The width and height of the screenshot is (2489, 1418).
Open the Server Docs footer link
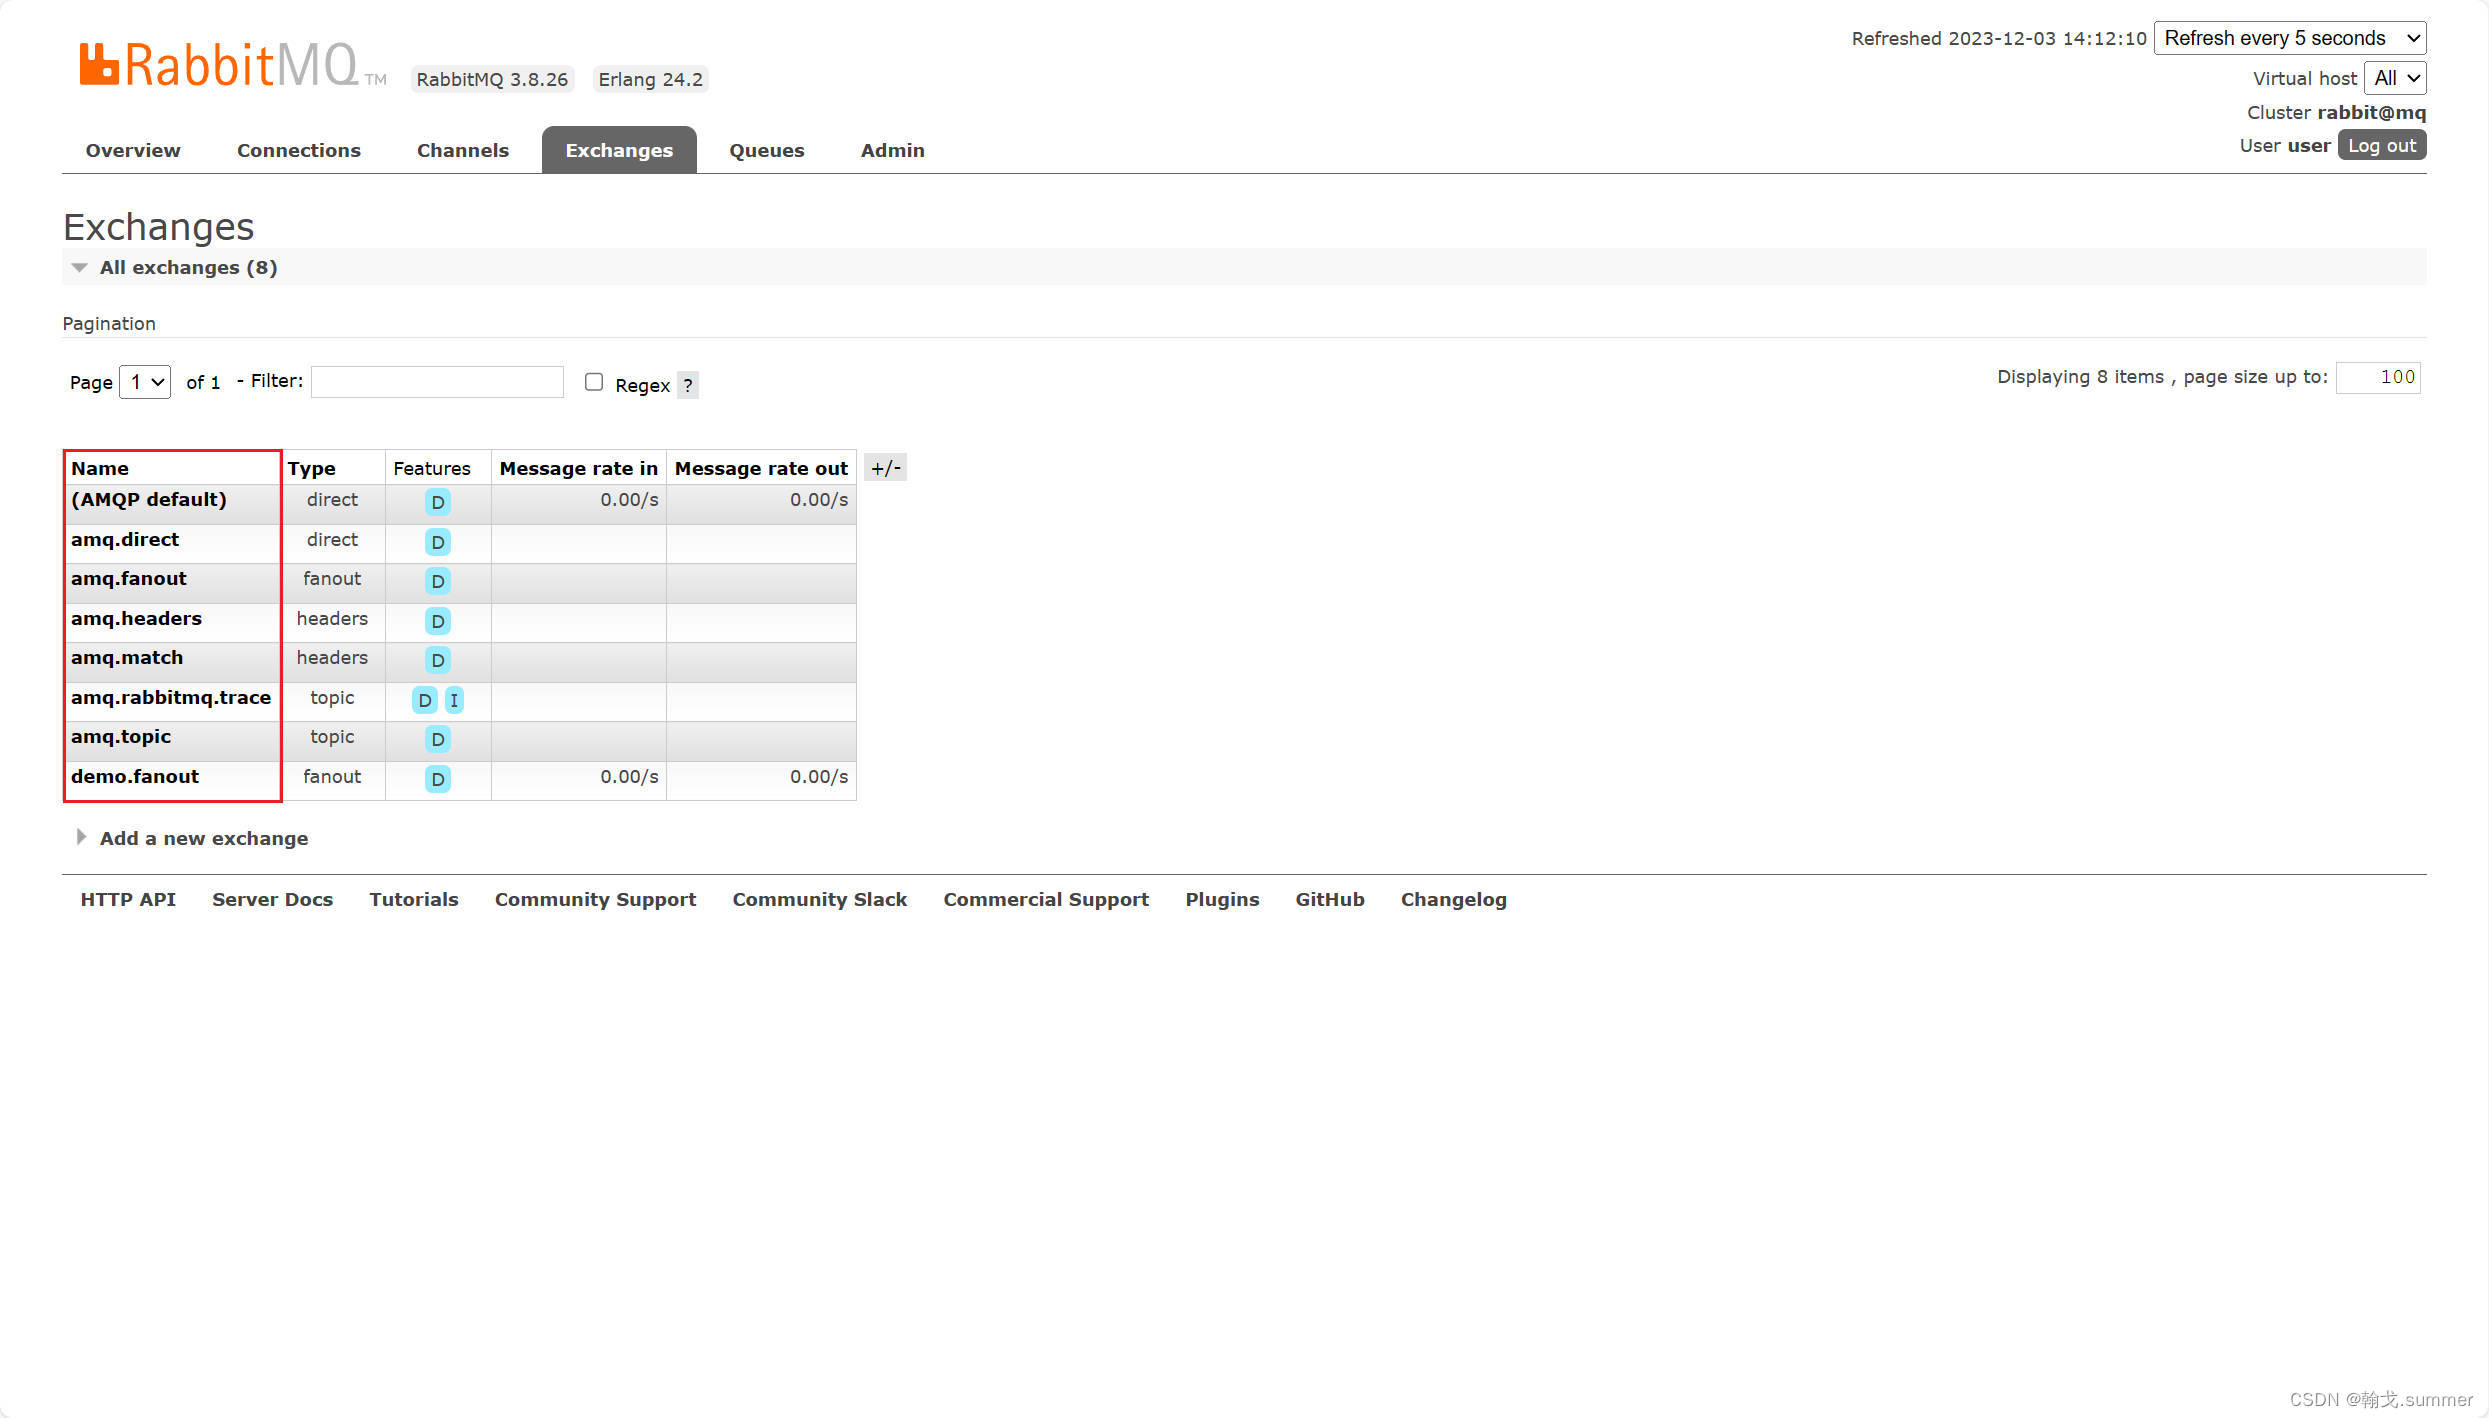pos(272,899)
